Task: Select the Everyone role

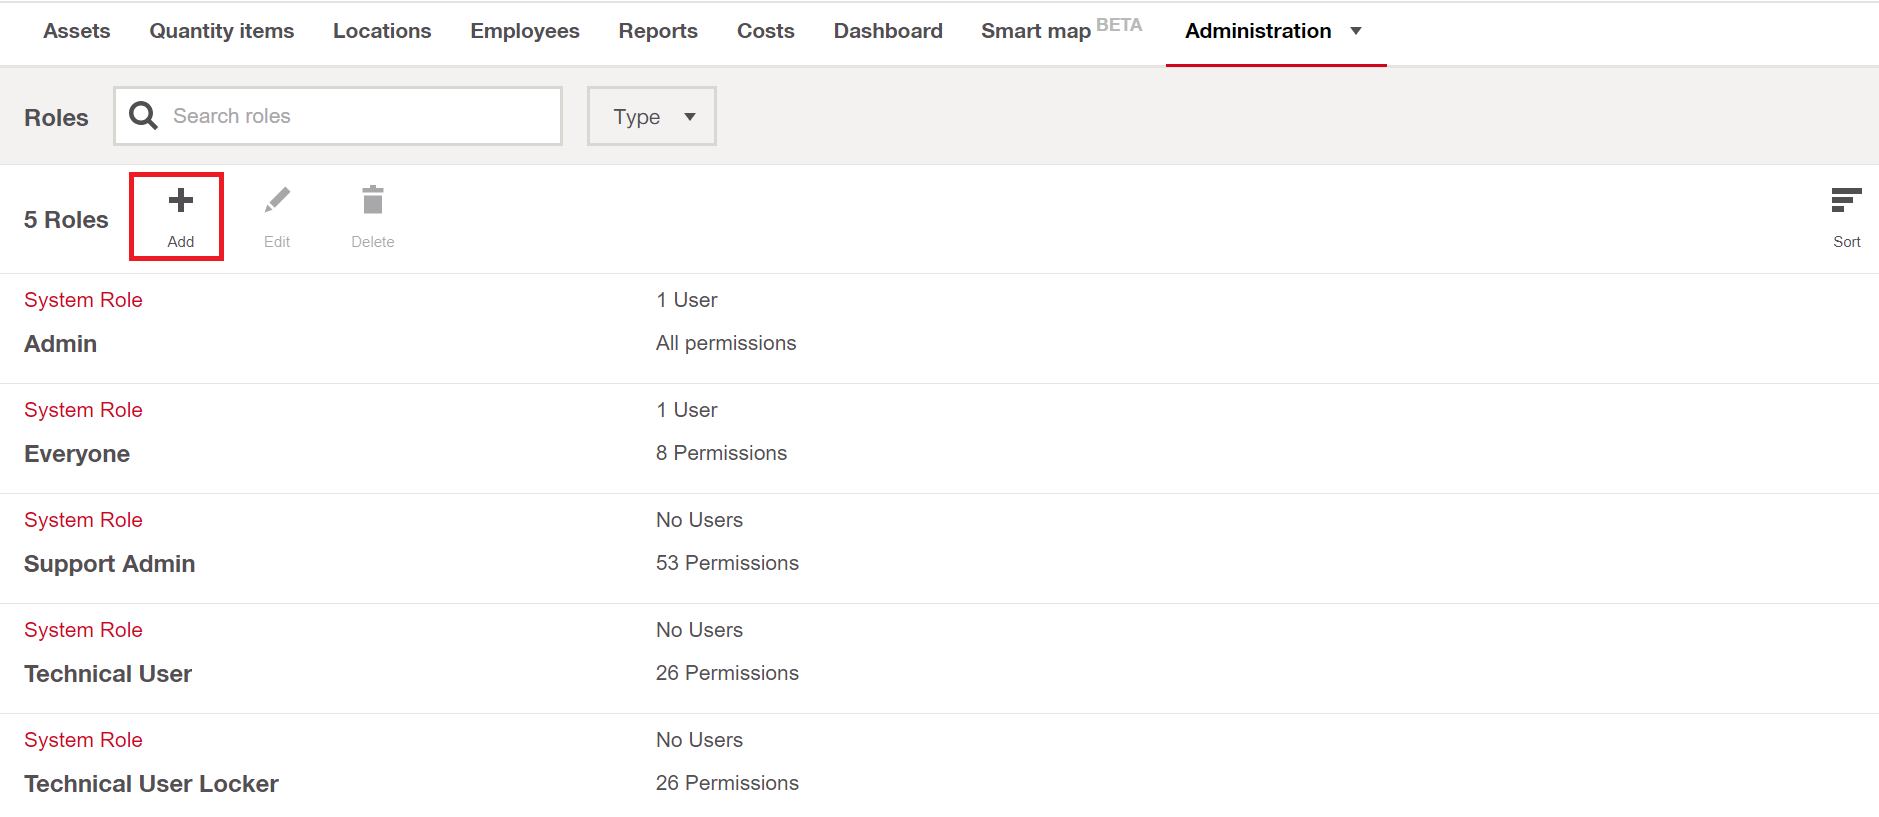Action: coord(77,454)
